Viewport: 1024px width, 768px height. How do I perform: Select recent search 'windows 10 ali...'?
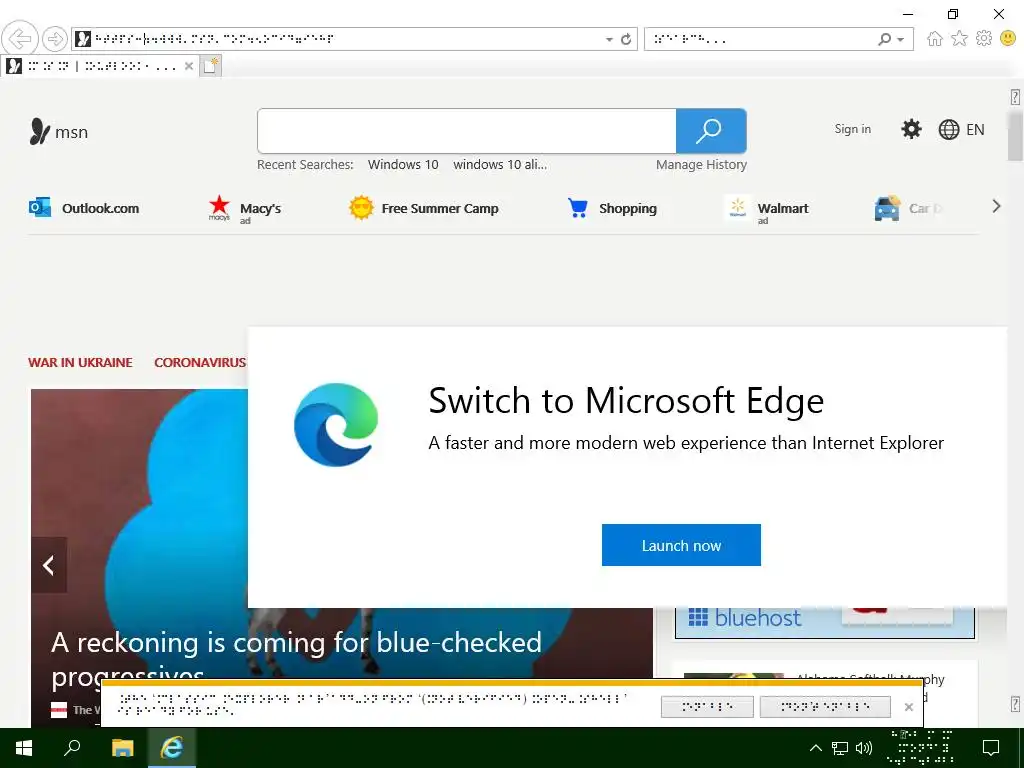pos(500,165)
